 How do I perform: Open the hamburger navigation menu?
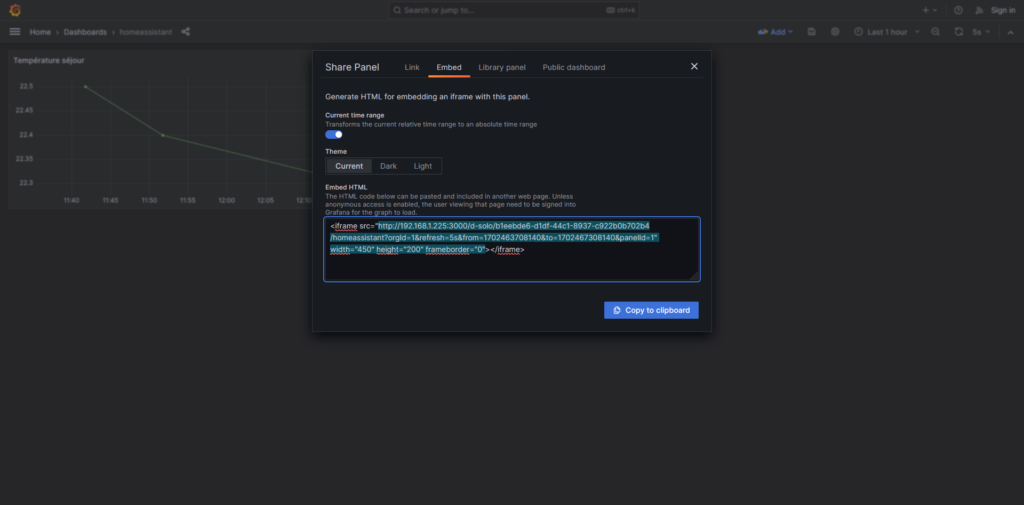point(15,31)
